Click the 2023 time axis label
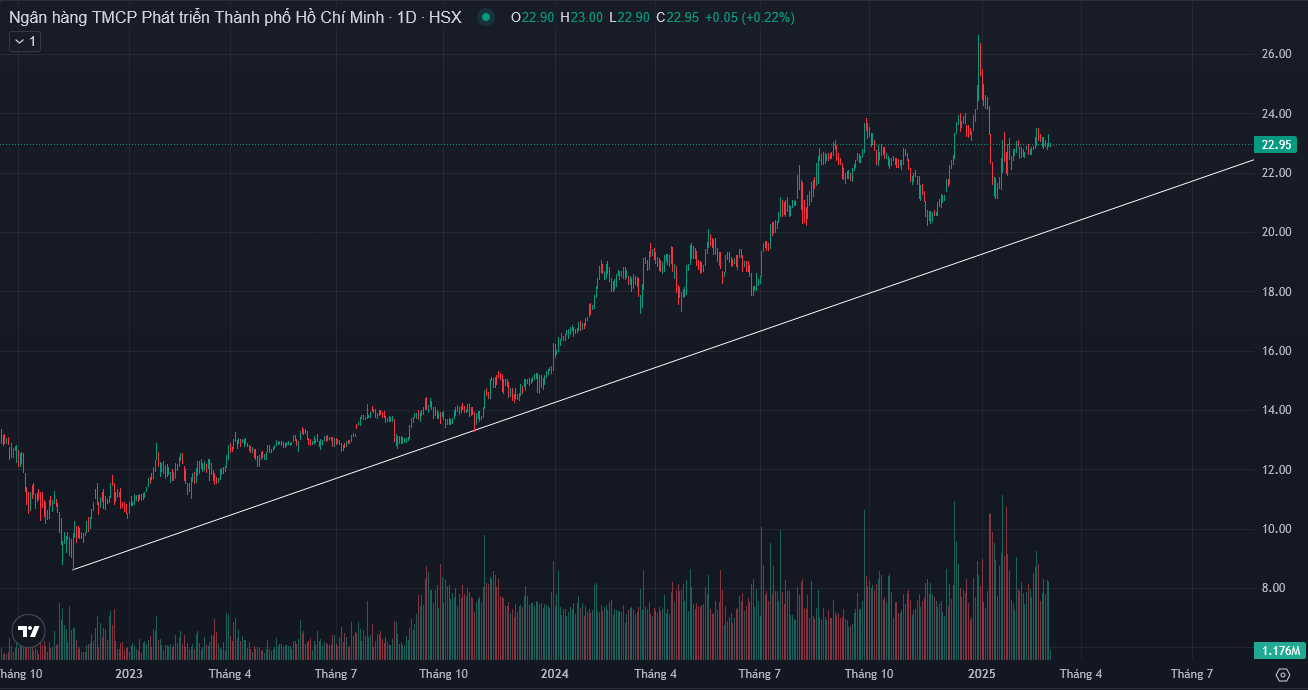The width and height of the screenshot is (1308, 690). (x=129, y=674)
